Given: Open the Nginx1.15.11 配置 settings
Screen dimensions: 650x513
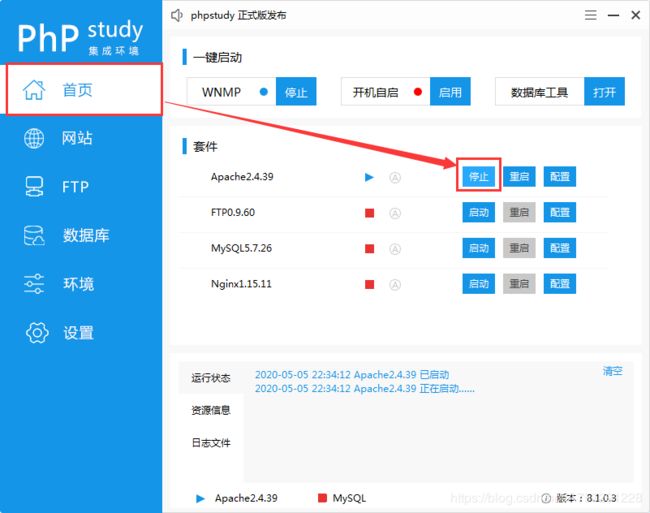Looking at the screenshot, I should click(560, 284).
